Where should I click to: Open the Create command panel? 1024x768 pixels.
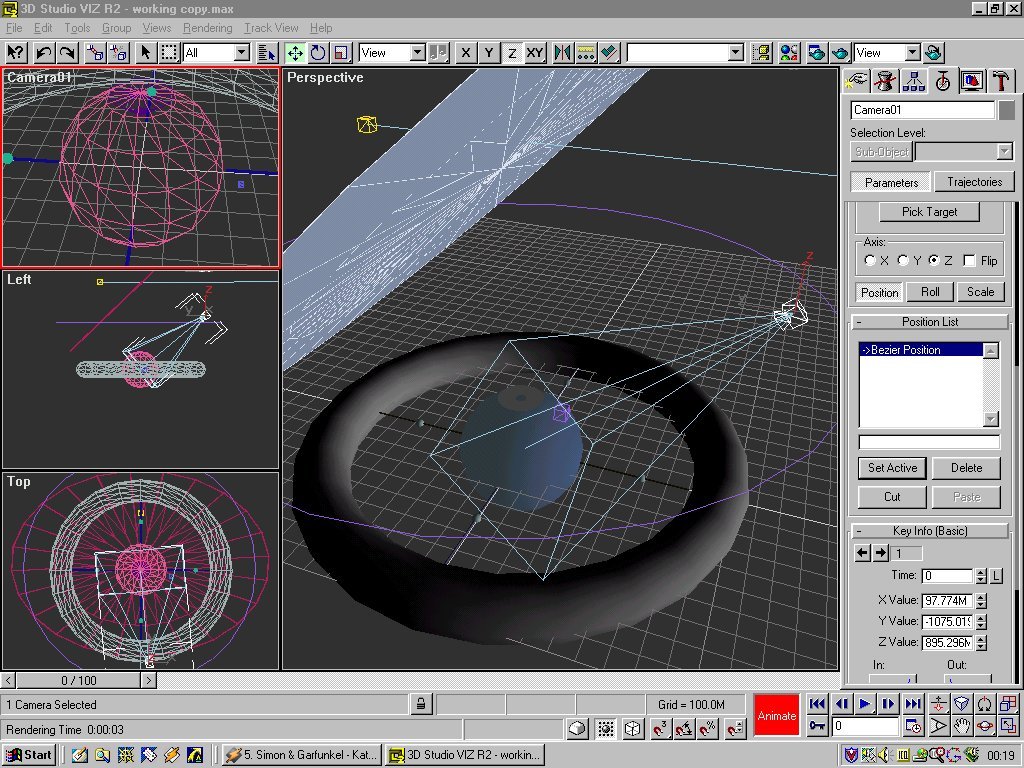856,81
